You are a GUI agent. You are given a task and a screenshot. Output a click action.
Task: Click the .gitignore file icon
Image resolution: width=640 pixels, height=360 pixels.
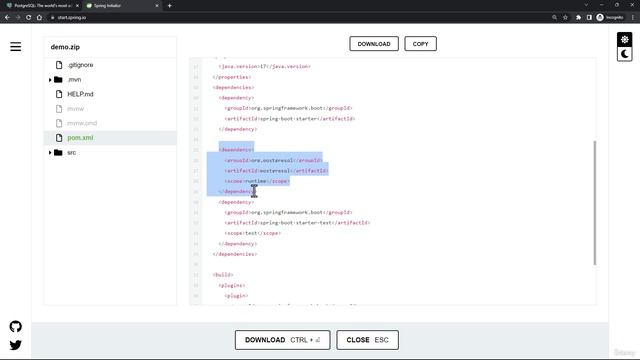(x=59, y=65)
